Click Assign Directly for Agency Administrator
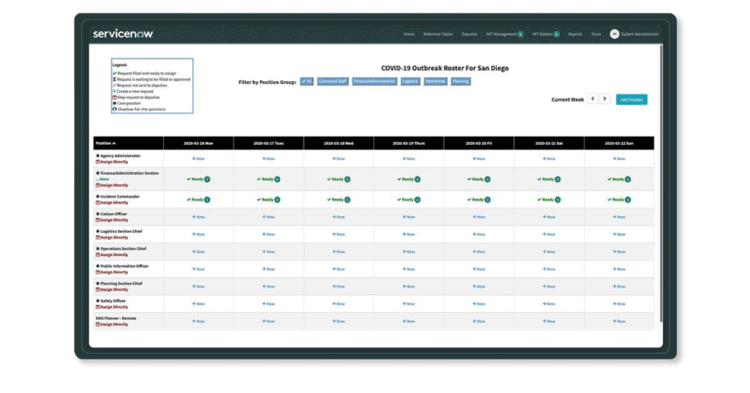 pyautogui.click(x=112, y=162)
